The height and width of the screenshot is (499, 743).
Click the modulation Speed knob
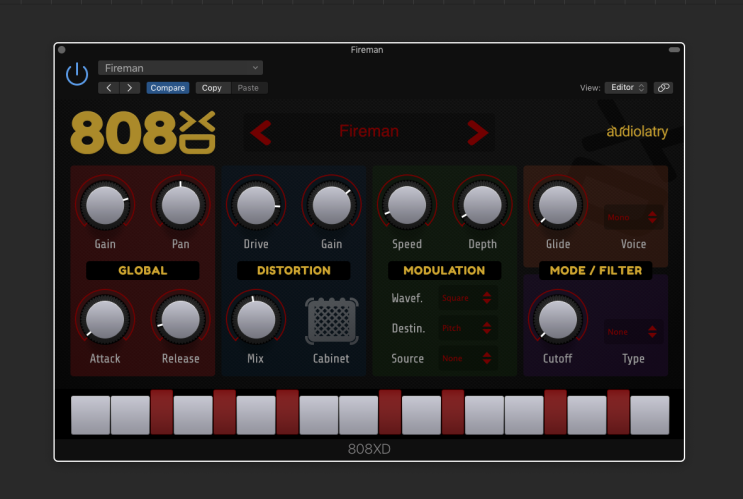click(x=407, y=205)
